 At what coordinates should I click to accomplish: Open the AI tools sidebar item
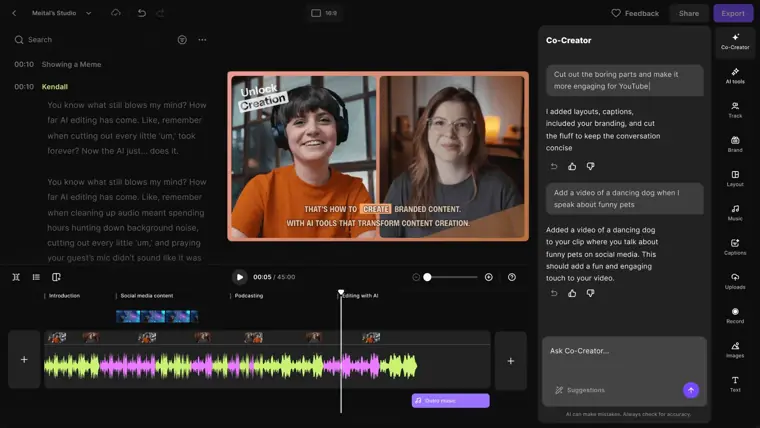click(x=735, y=76)
